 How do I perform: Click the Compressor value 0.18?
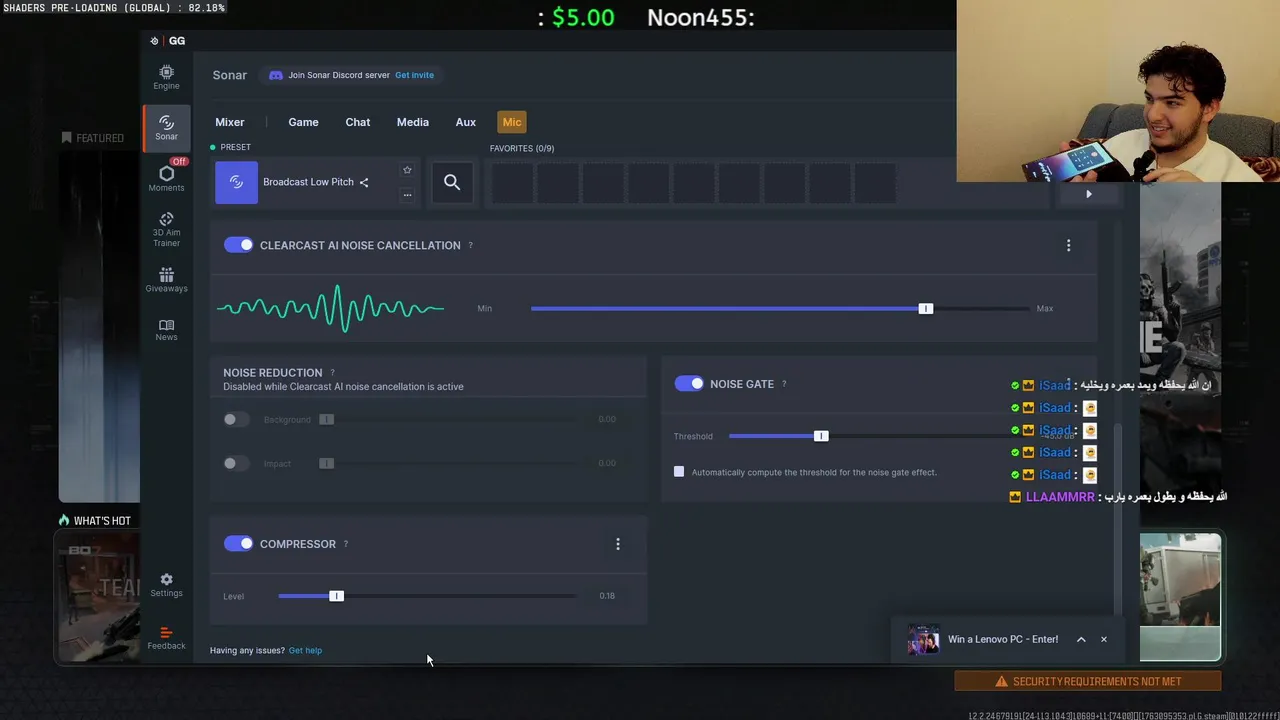coord(607,596)
